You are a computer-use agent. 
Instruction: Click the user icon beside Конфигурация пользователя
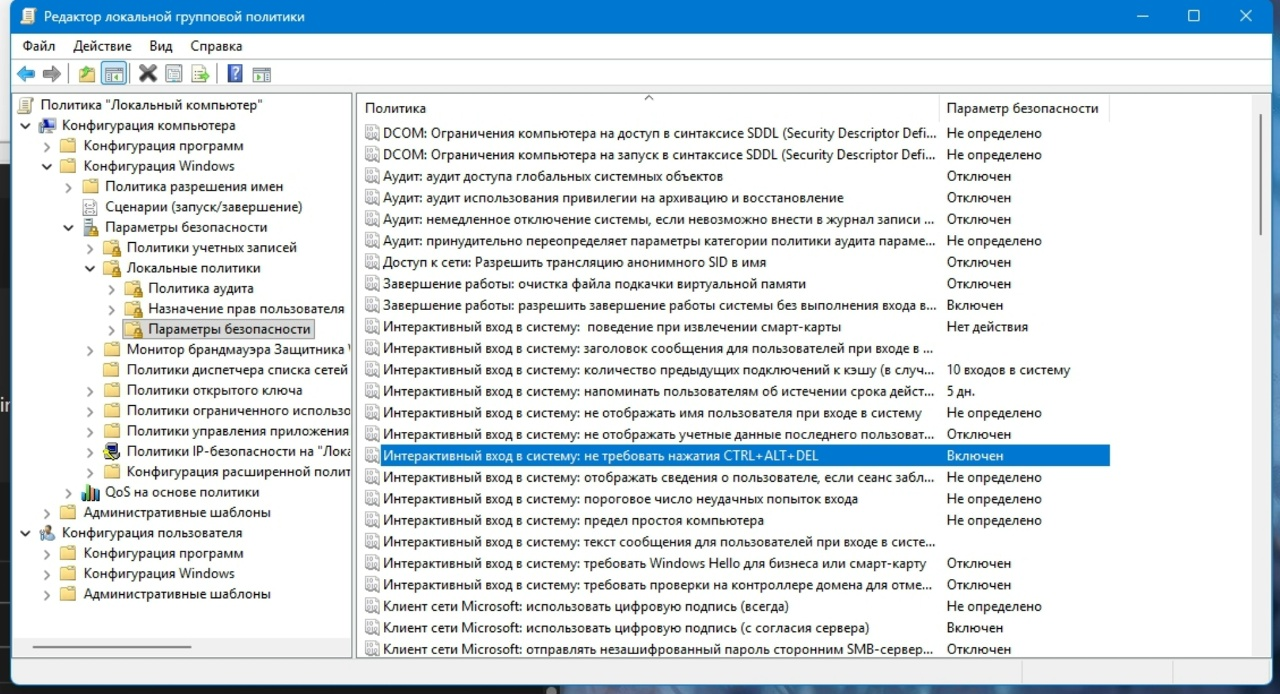[47, 533]
